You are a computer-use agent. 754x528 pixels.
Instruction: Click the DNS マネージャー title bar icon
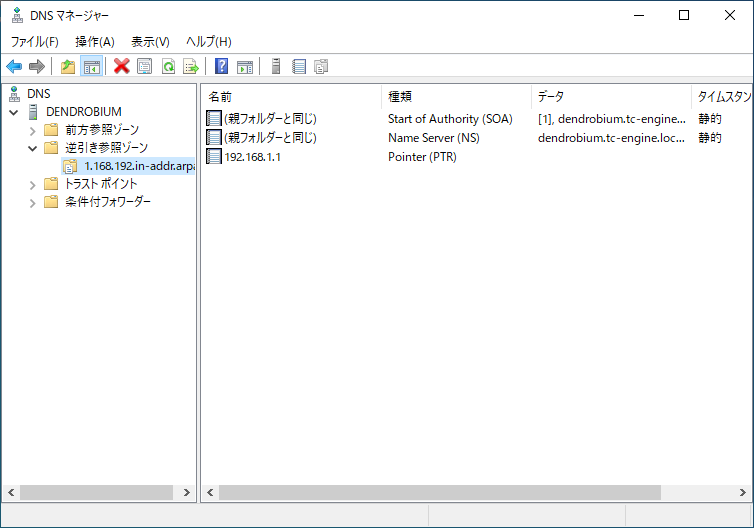17,15
